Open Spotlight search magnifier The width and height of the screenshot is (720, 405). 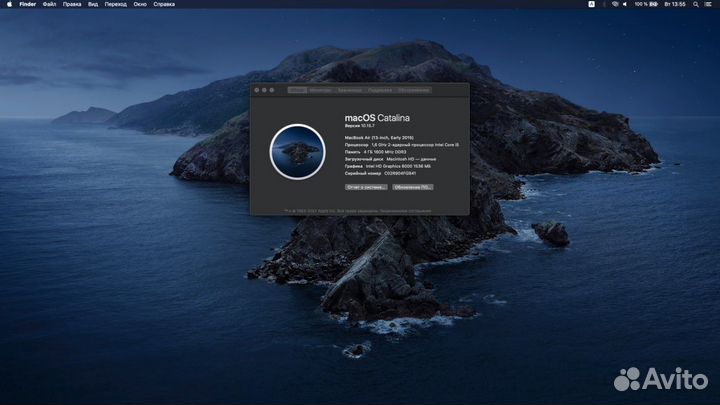point(698,4)
